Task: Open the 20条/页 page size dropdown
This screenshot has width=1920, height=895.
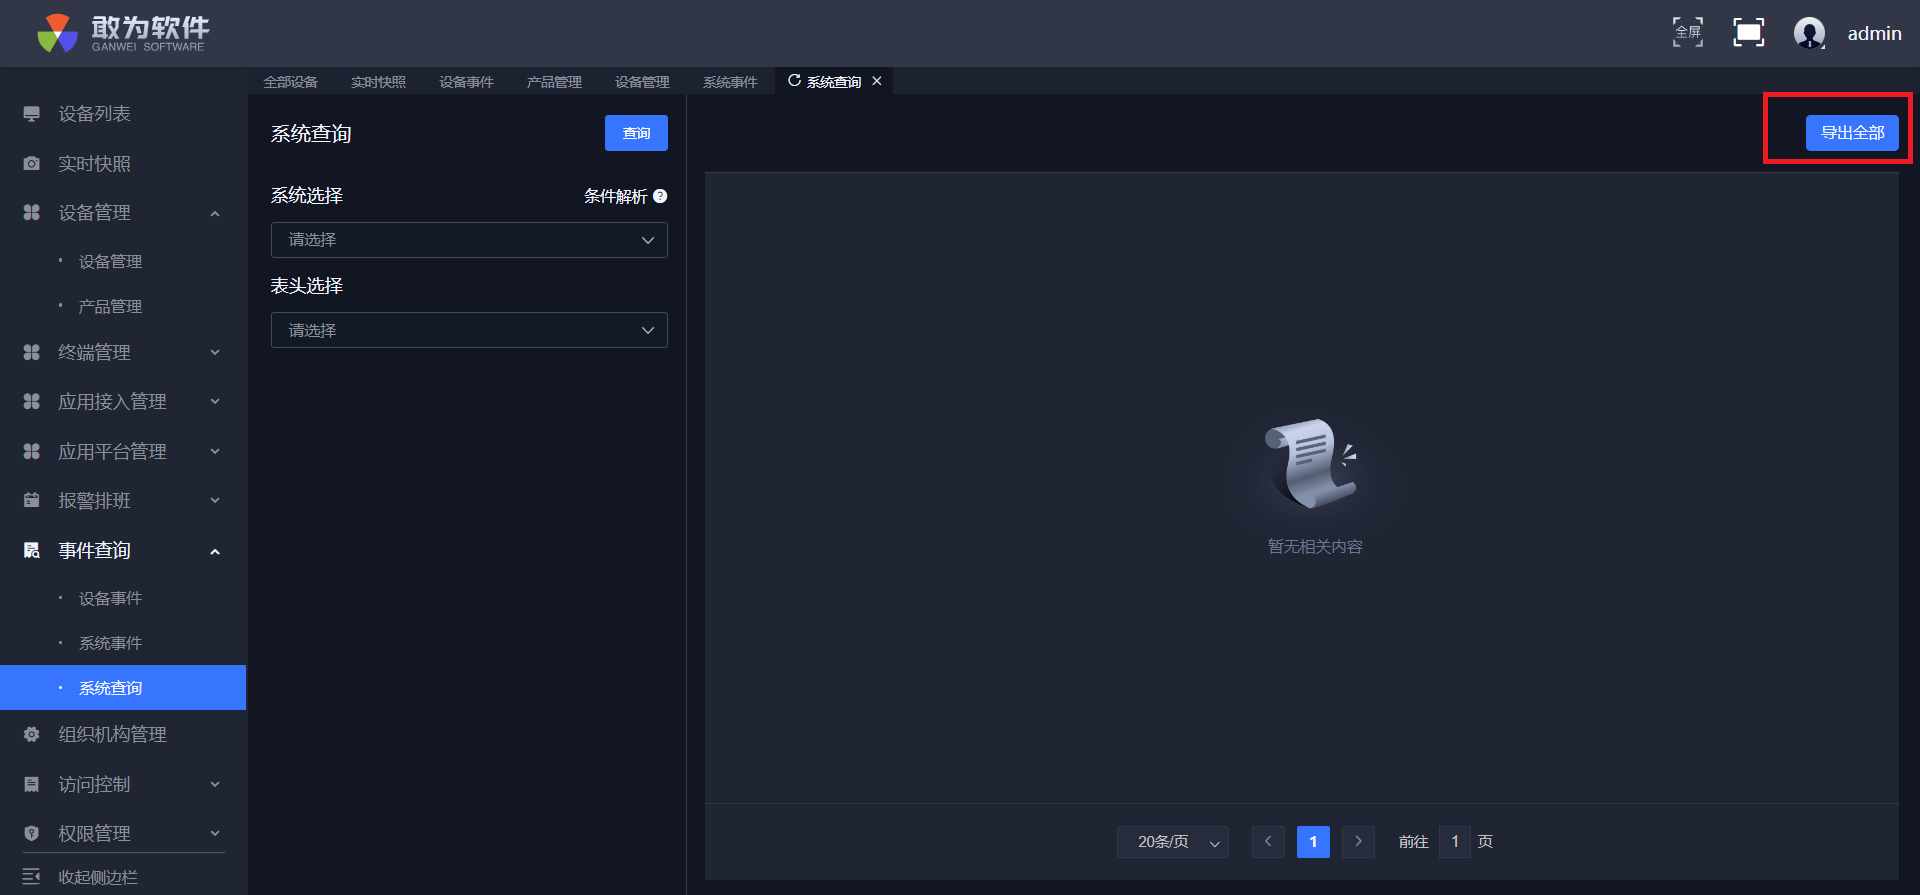Action: click(1173, 842)
